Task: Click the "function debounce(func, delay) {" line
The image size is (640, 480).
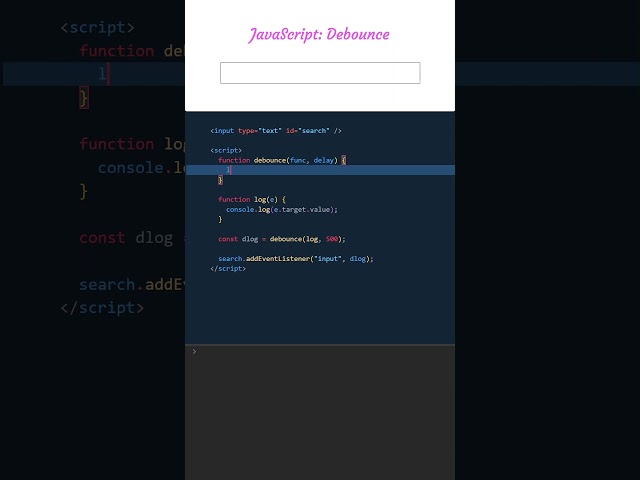Action: click(x=282, y=160)
